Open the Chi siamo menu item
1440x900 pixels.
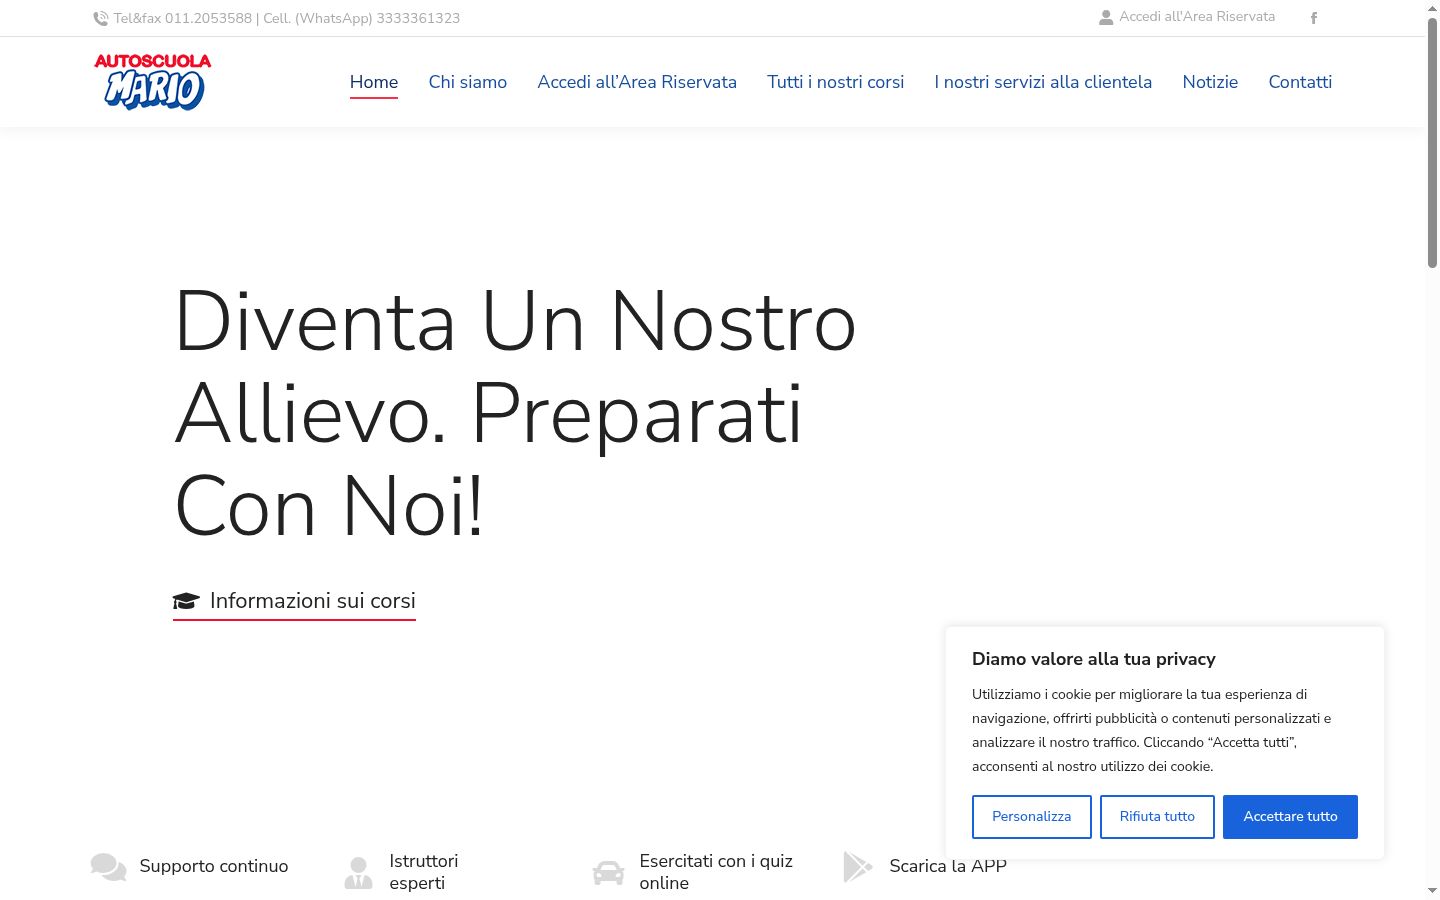(x=468, y=82)
